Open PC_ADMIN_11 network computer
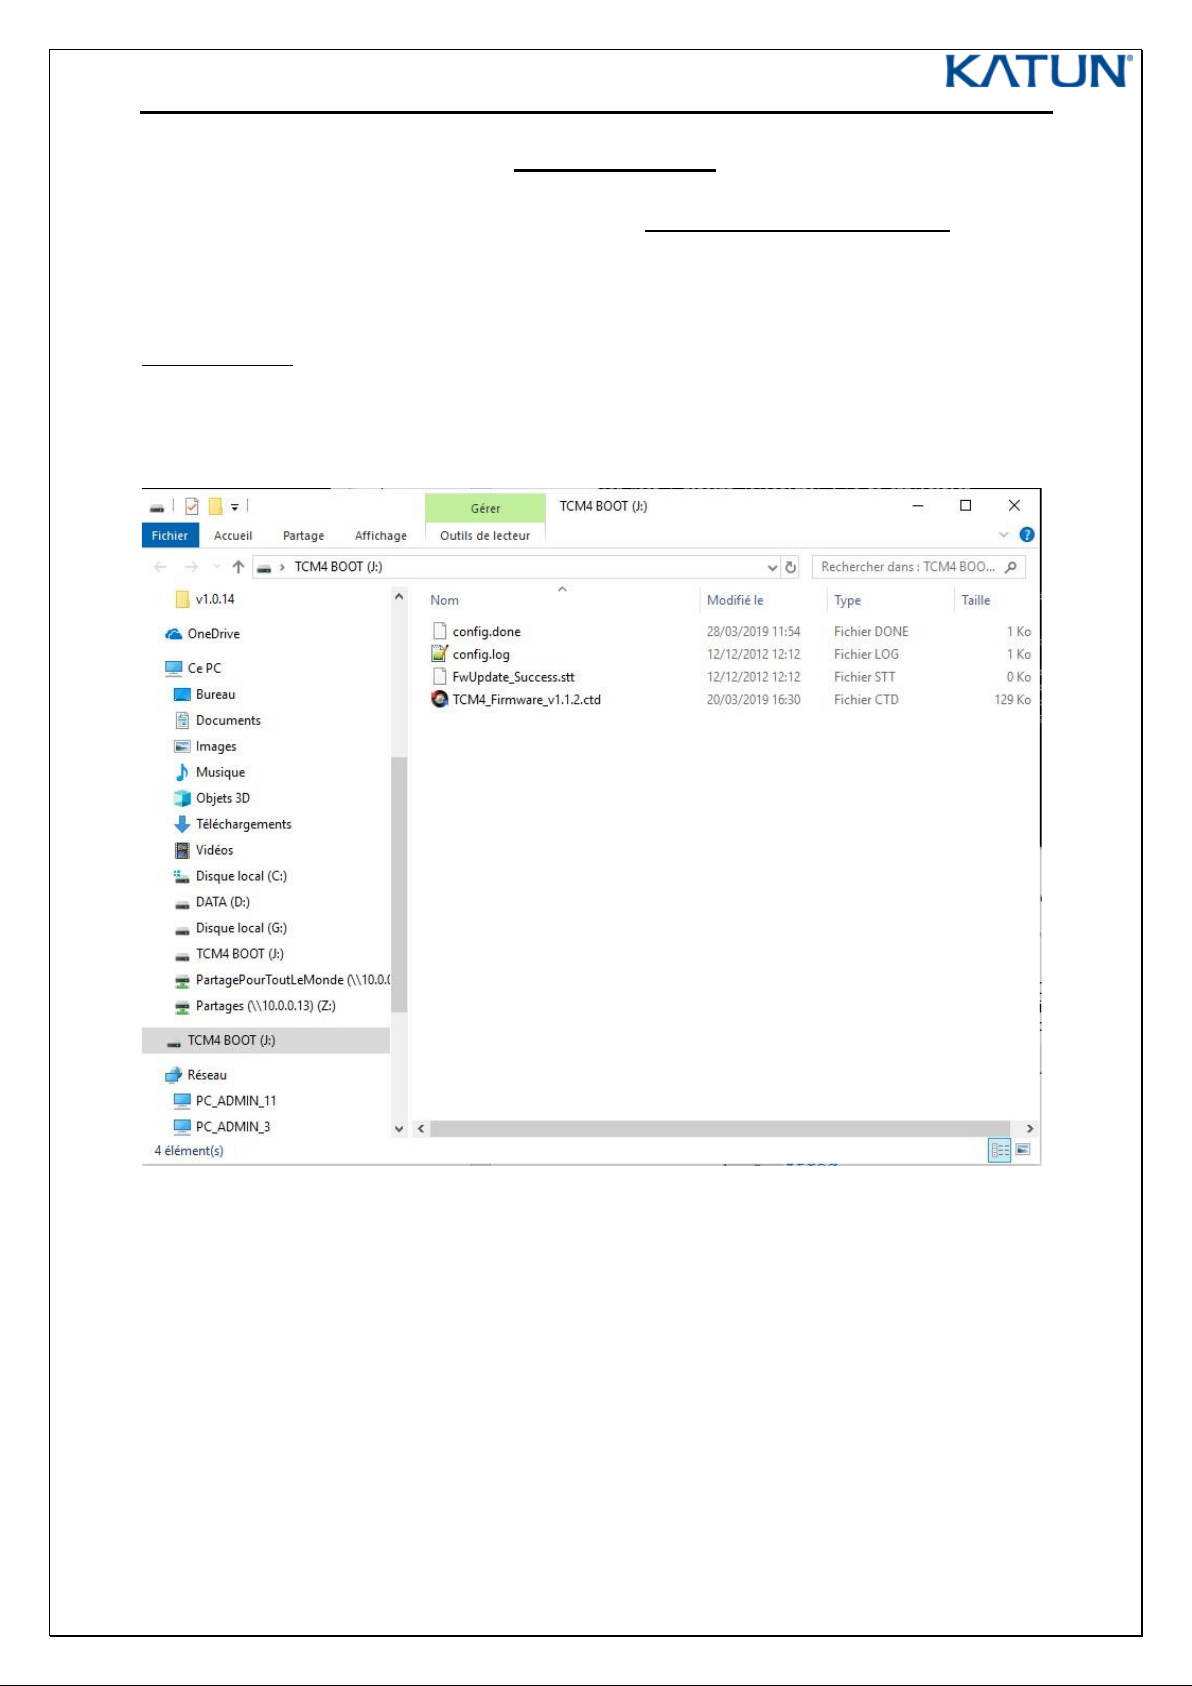Viewport: 1192px width, 1686px height. [236, 1101]
